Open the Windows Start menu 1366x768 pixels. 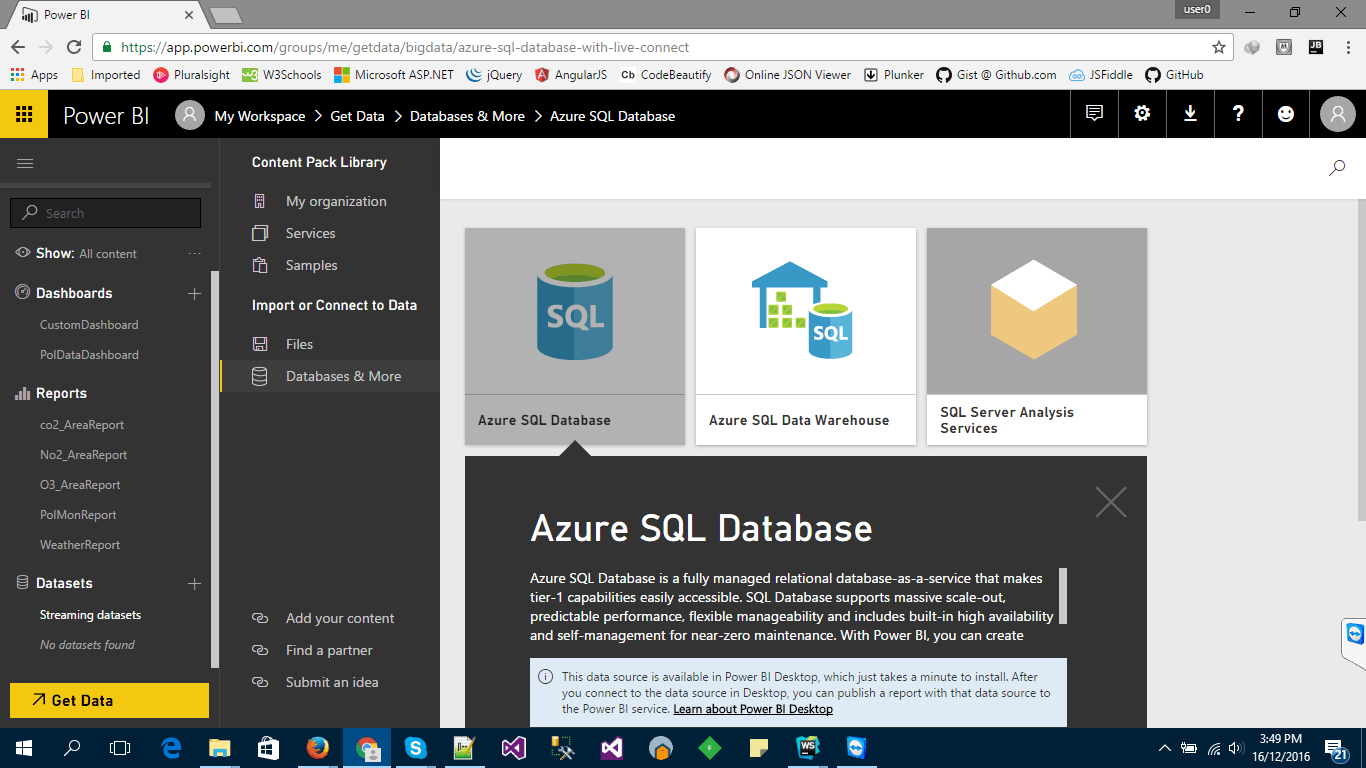pyautogui.click(x=24, y=747)
